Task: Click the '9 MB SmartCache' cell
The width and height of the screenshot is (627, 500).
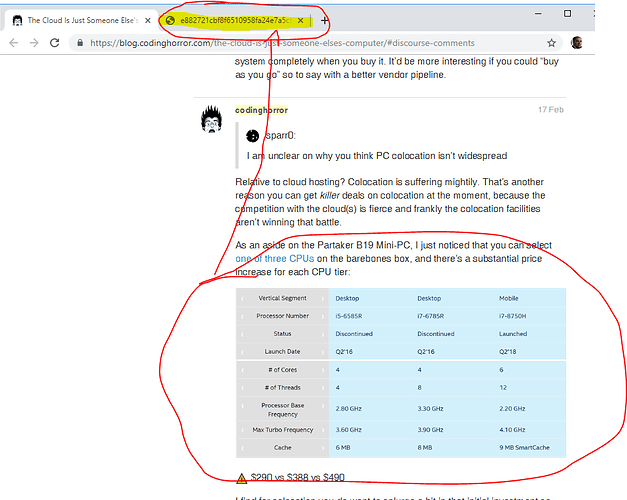Action: click(x=524, y=448)
